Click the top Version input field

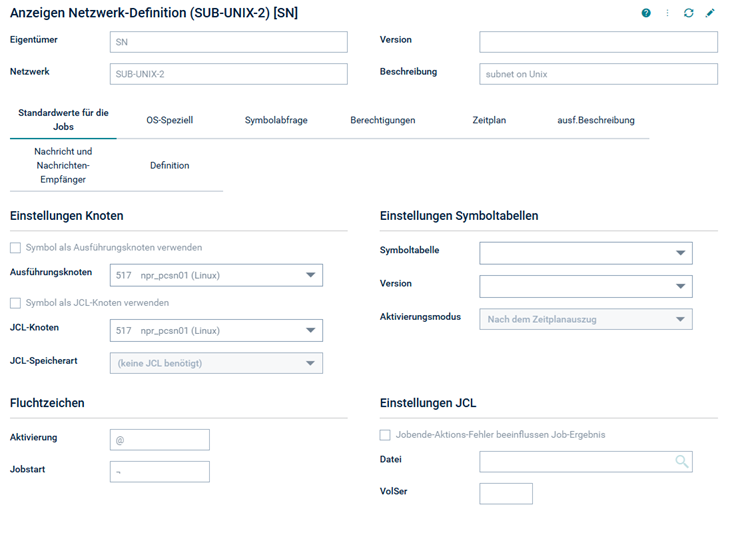598,42
